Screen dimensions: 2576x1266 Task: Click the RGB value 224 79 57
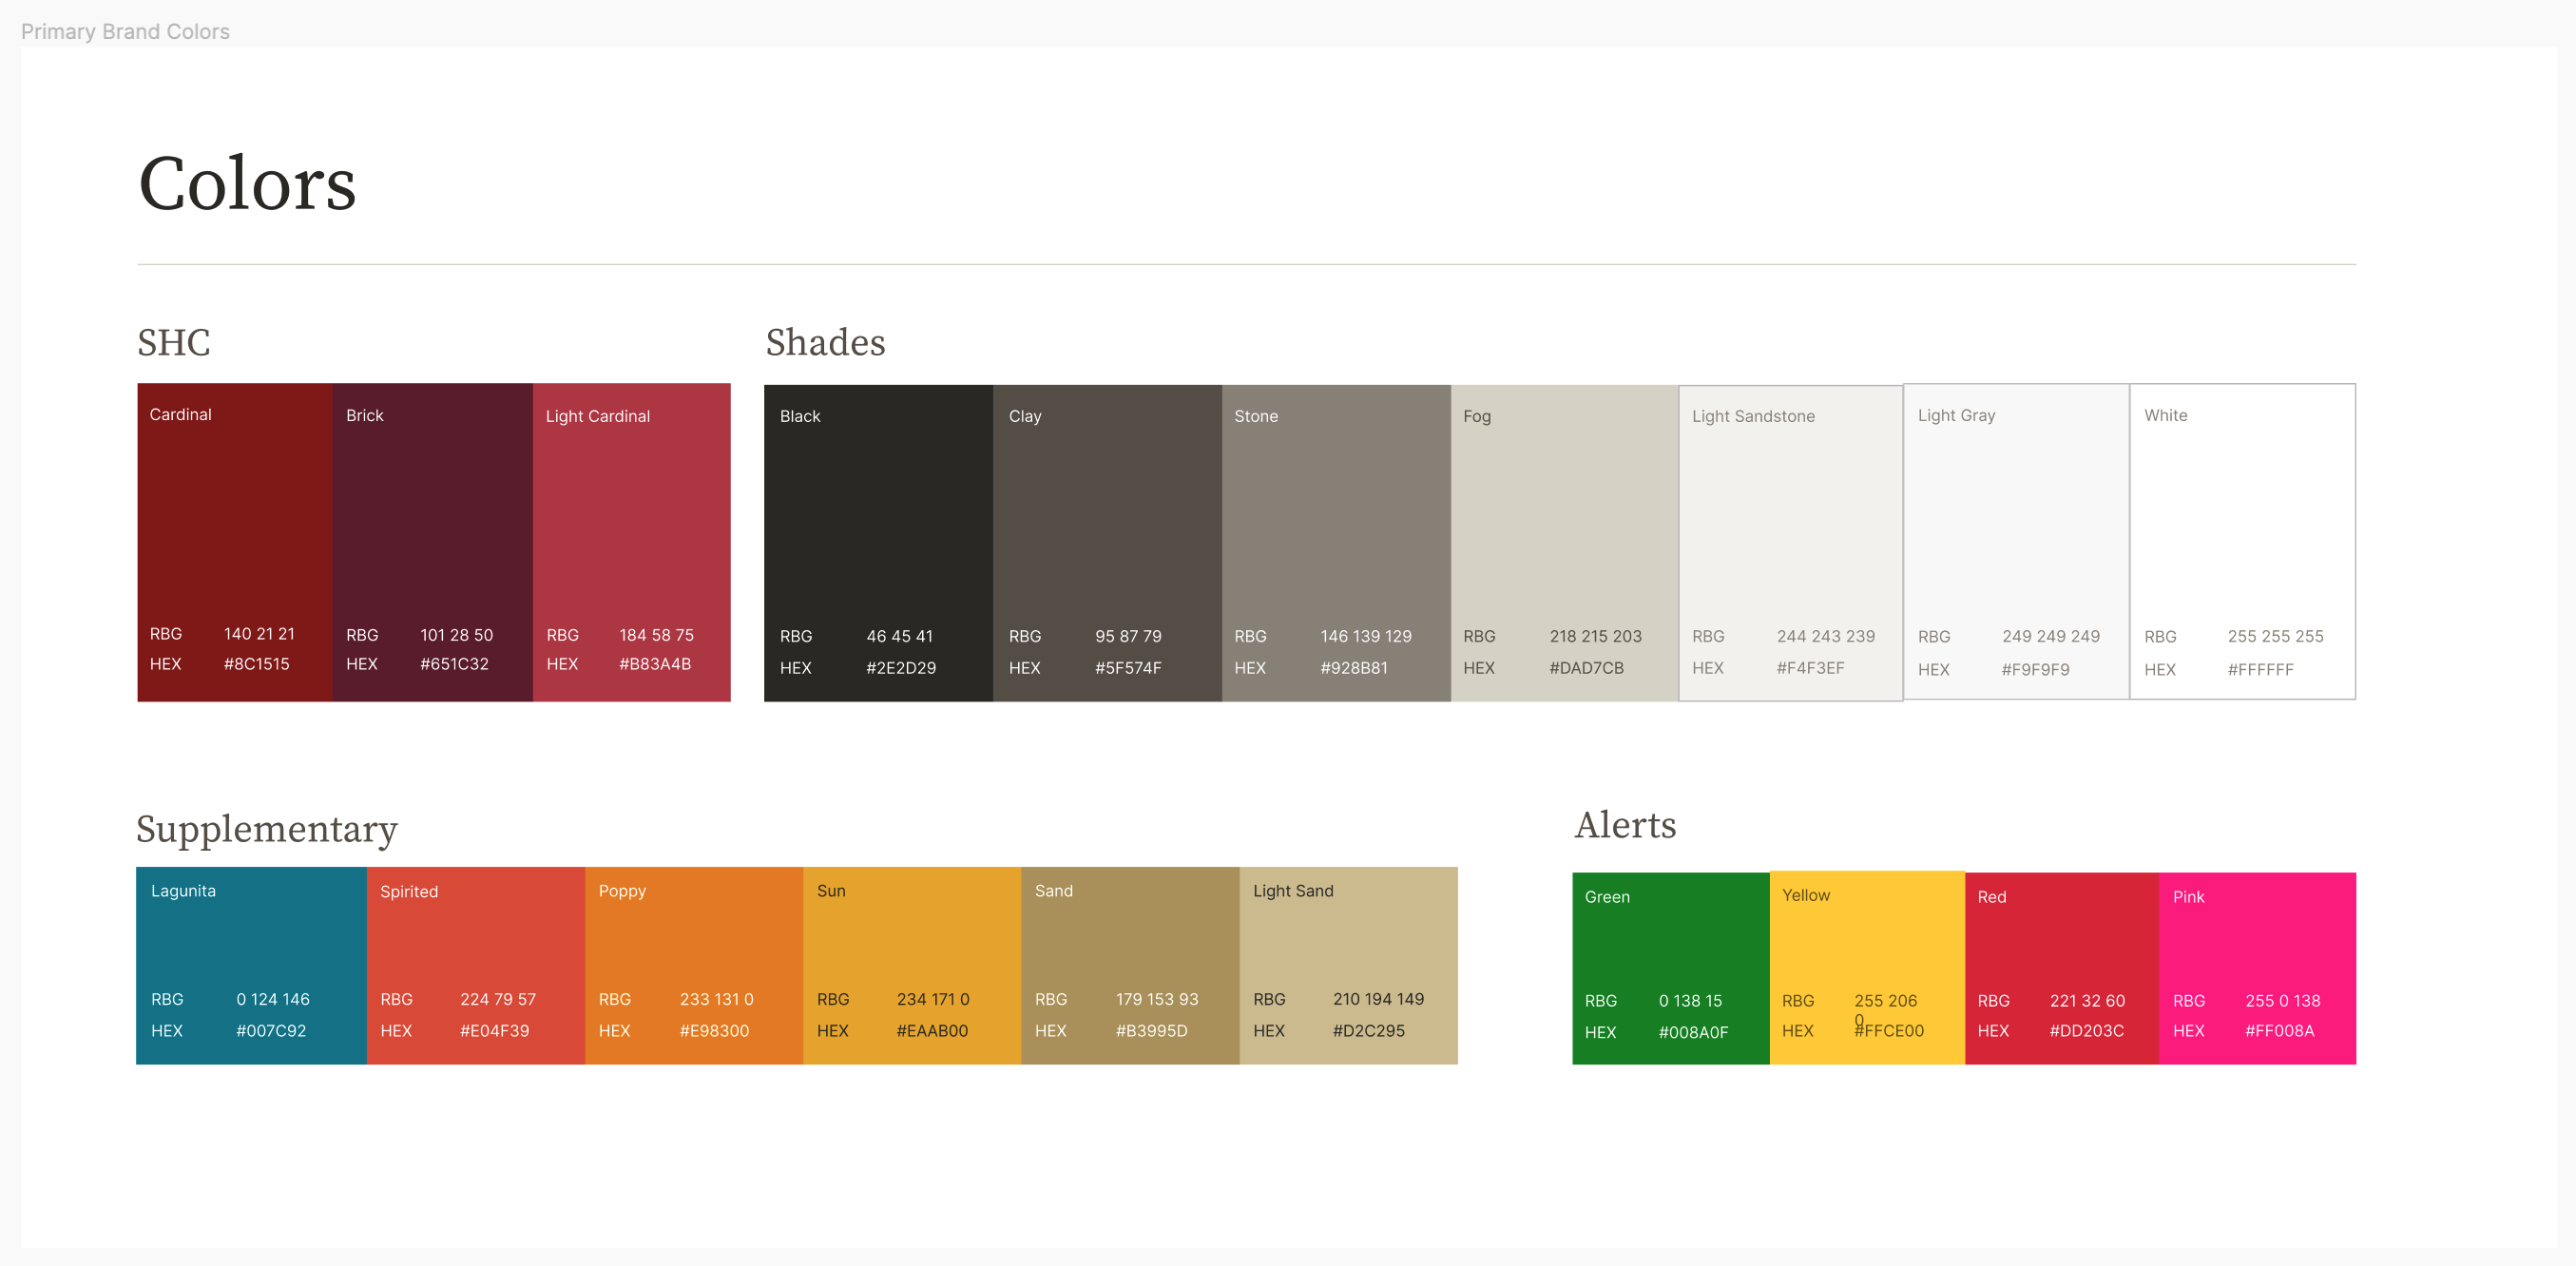click(497, 999)
